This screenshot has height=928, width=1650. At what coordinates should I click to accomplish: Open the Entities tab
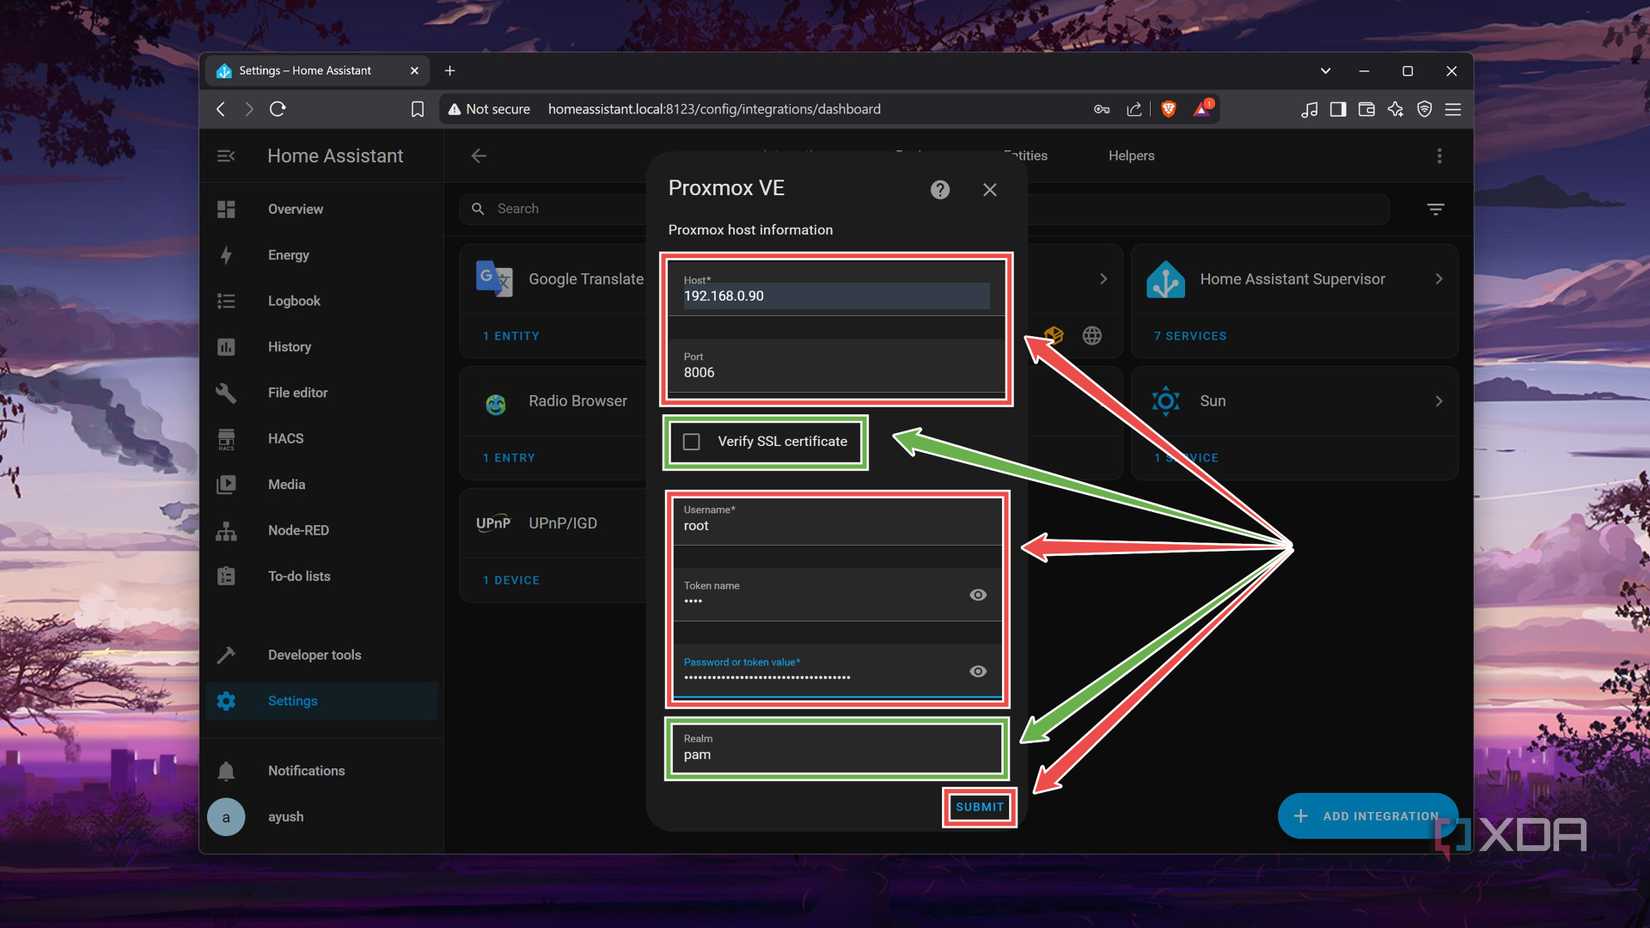click(x=1026, y=155)
